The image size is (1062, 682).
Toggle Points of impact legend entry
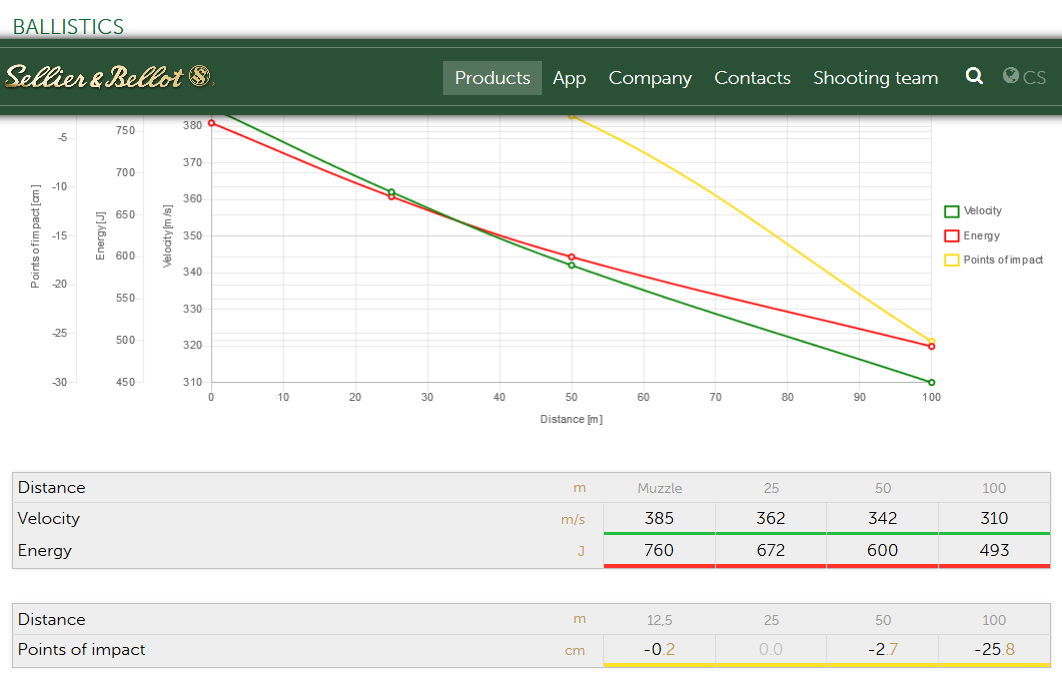[1002, 260]
